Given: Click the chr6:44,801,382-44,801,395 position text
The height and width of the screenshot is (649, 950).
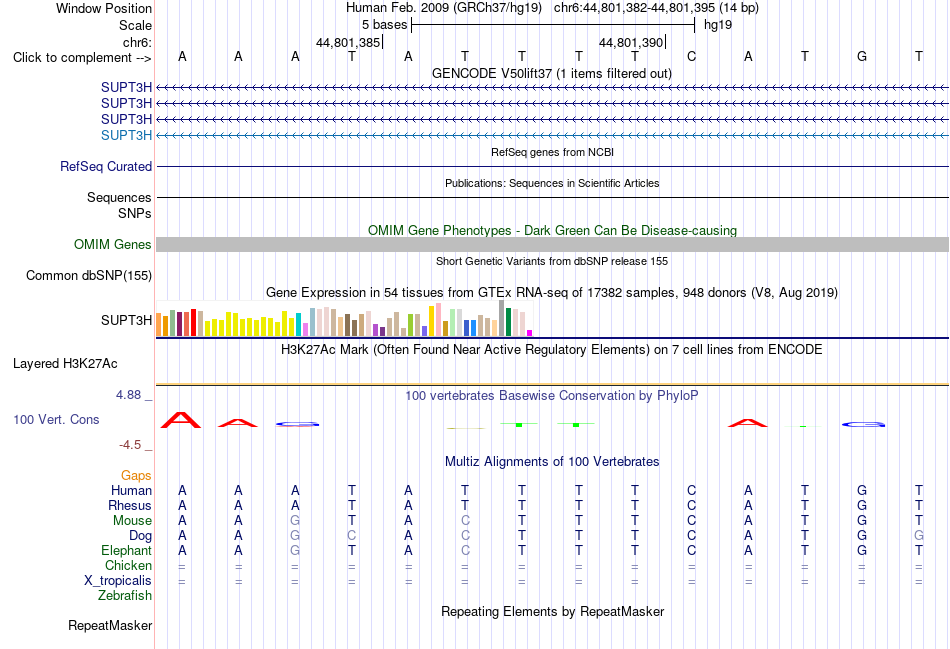Looking at the screenshot, I should [x=656, y=8].
